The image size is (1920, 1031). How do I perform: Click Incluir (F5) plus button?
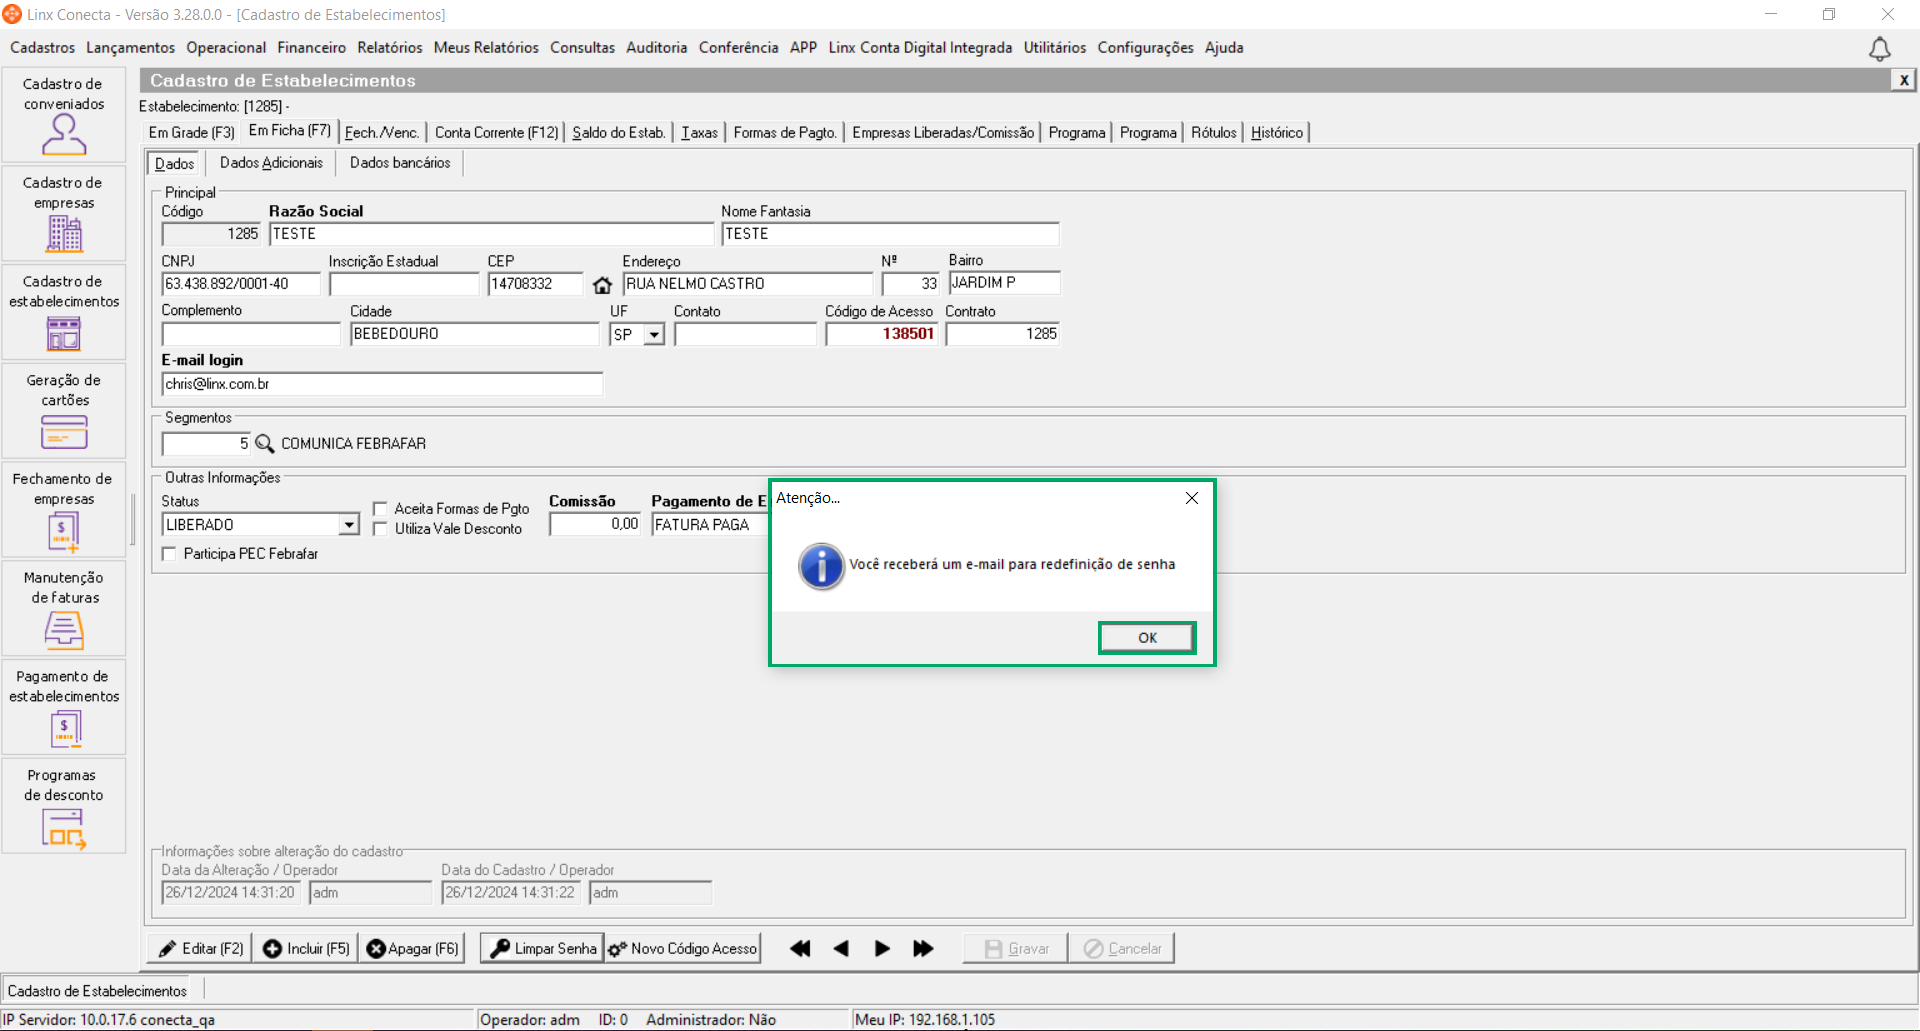coord(306,948)
